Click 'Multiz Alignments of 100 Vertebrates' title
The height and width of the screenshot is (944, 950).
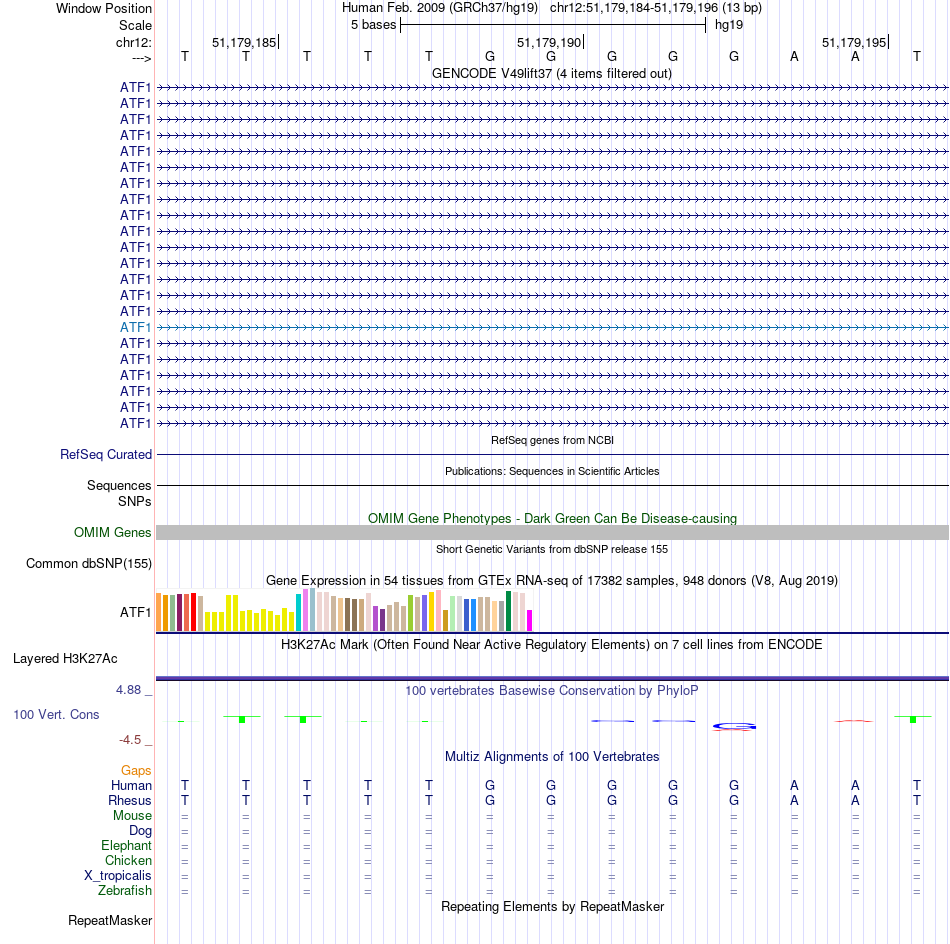(552, 757)
